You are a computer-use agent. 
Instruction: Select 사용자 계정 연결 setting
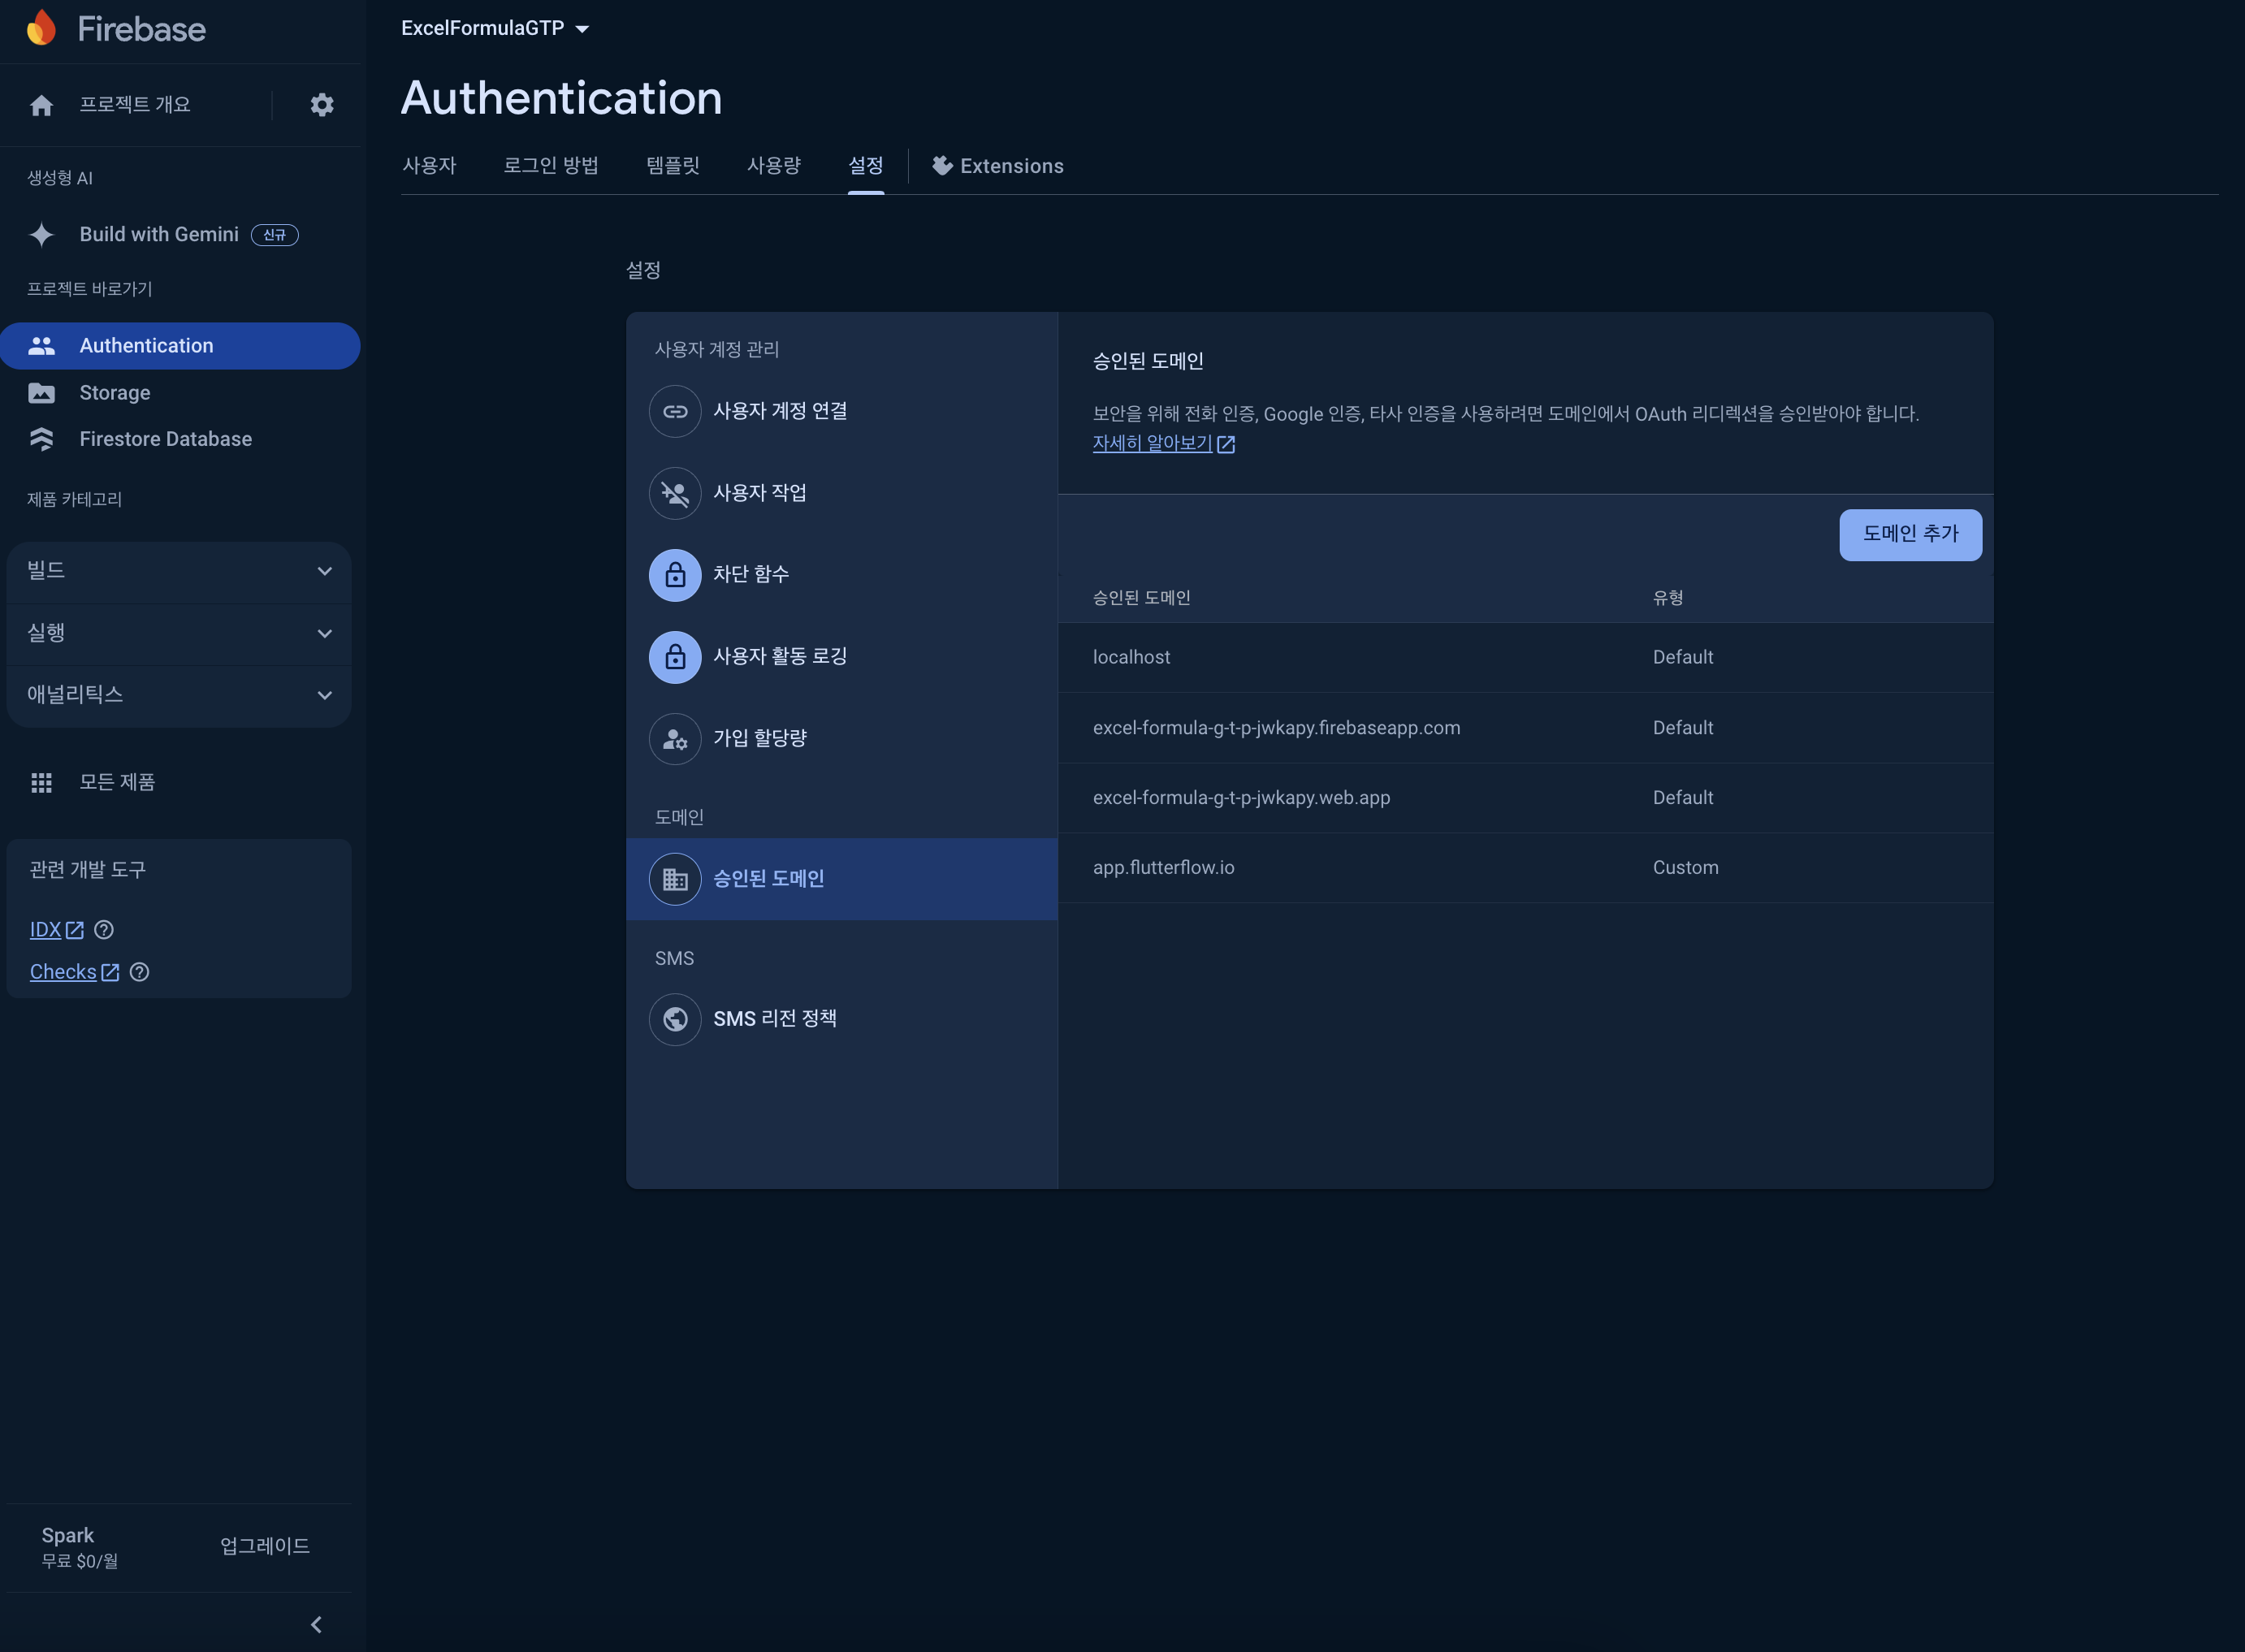point(842,411)
